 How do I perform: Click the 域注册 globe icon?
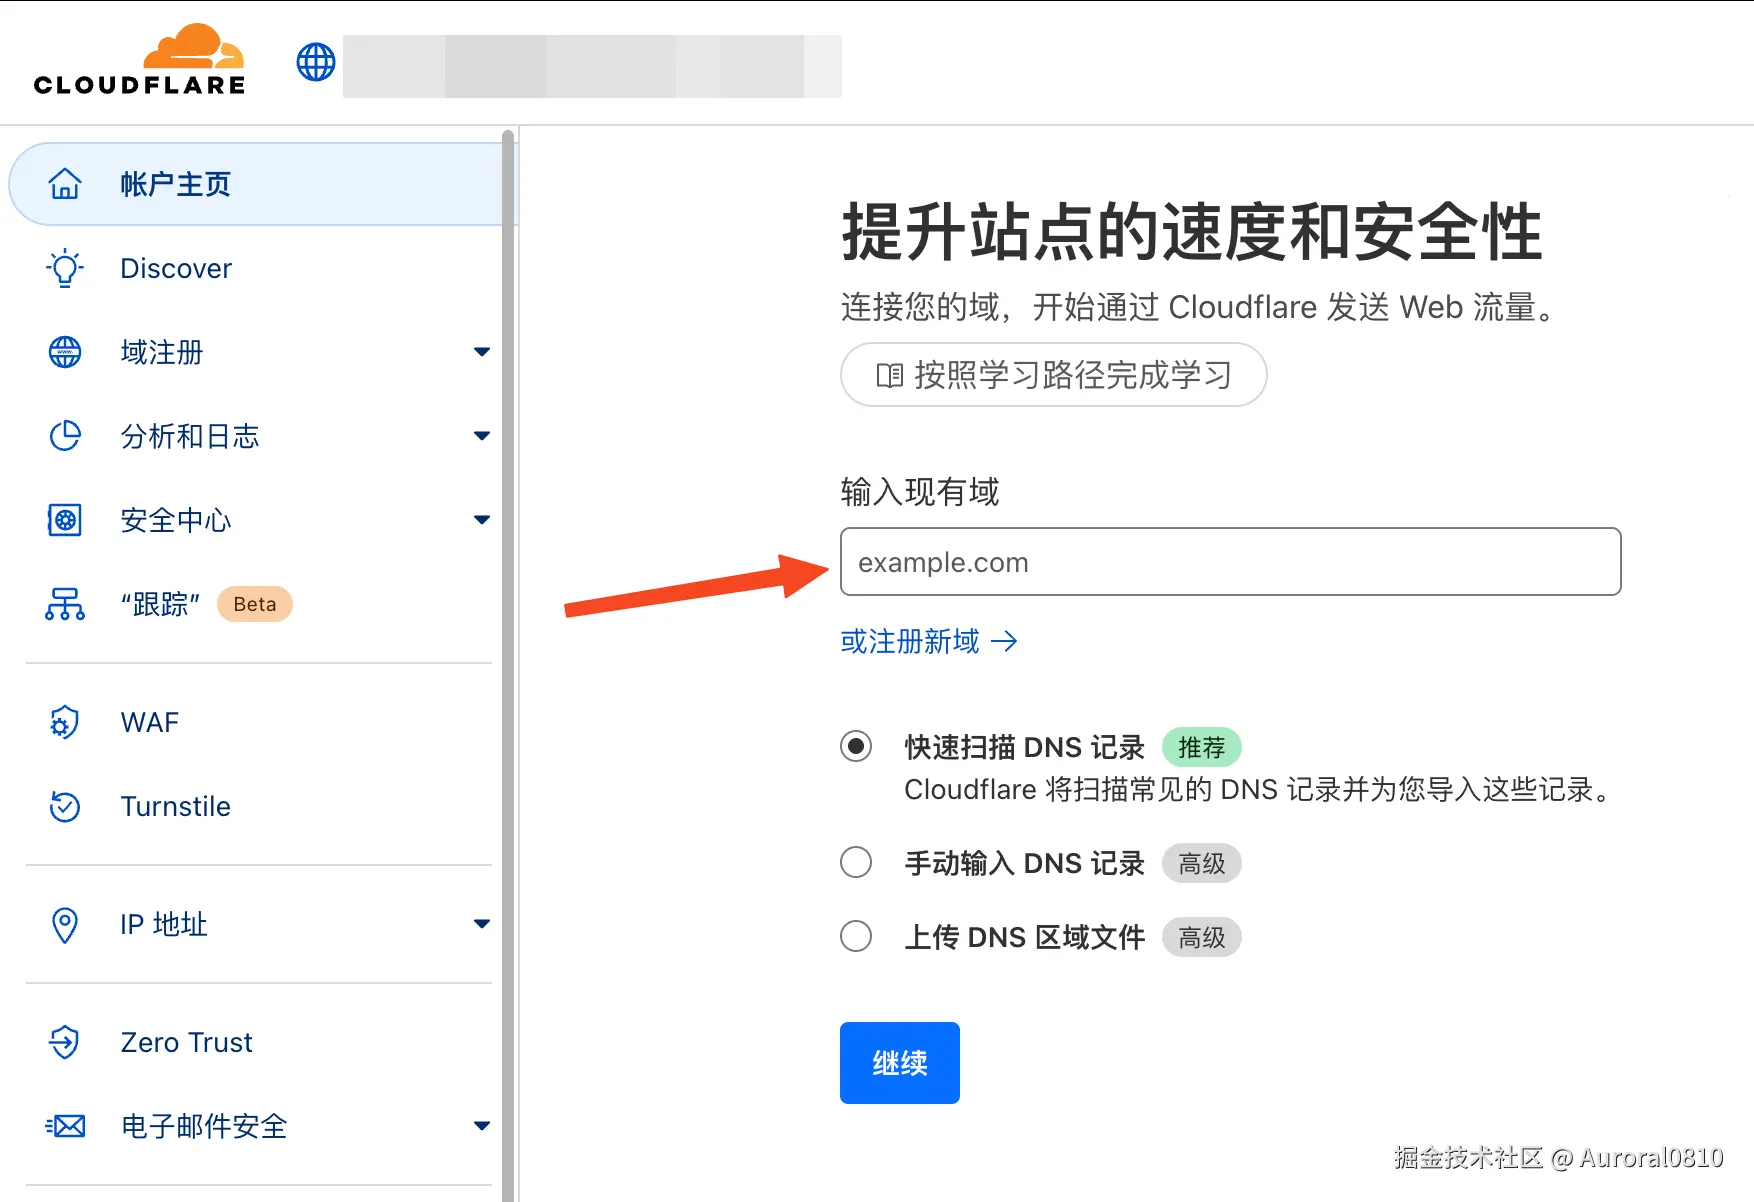64,352
